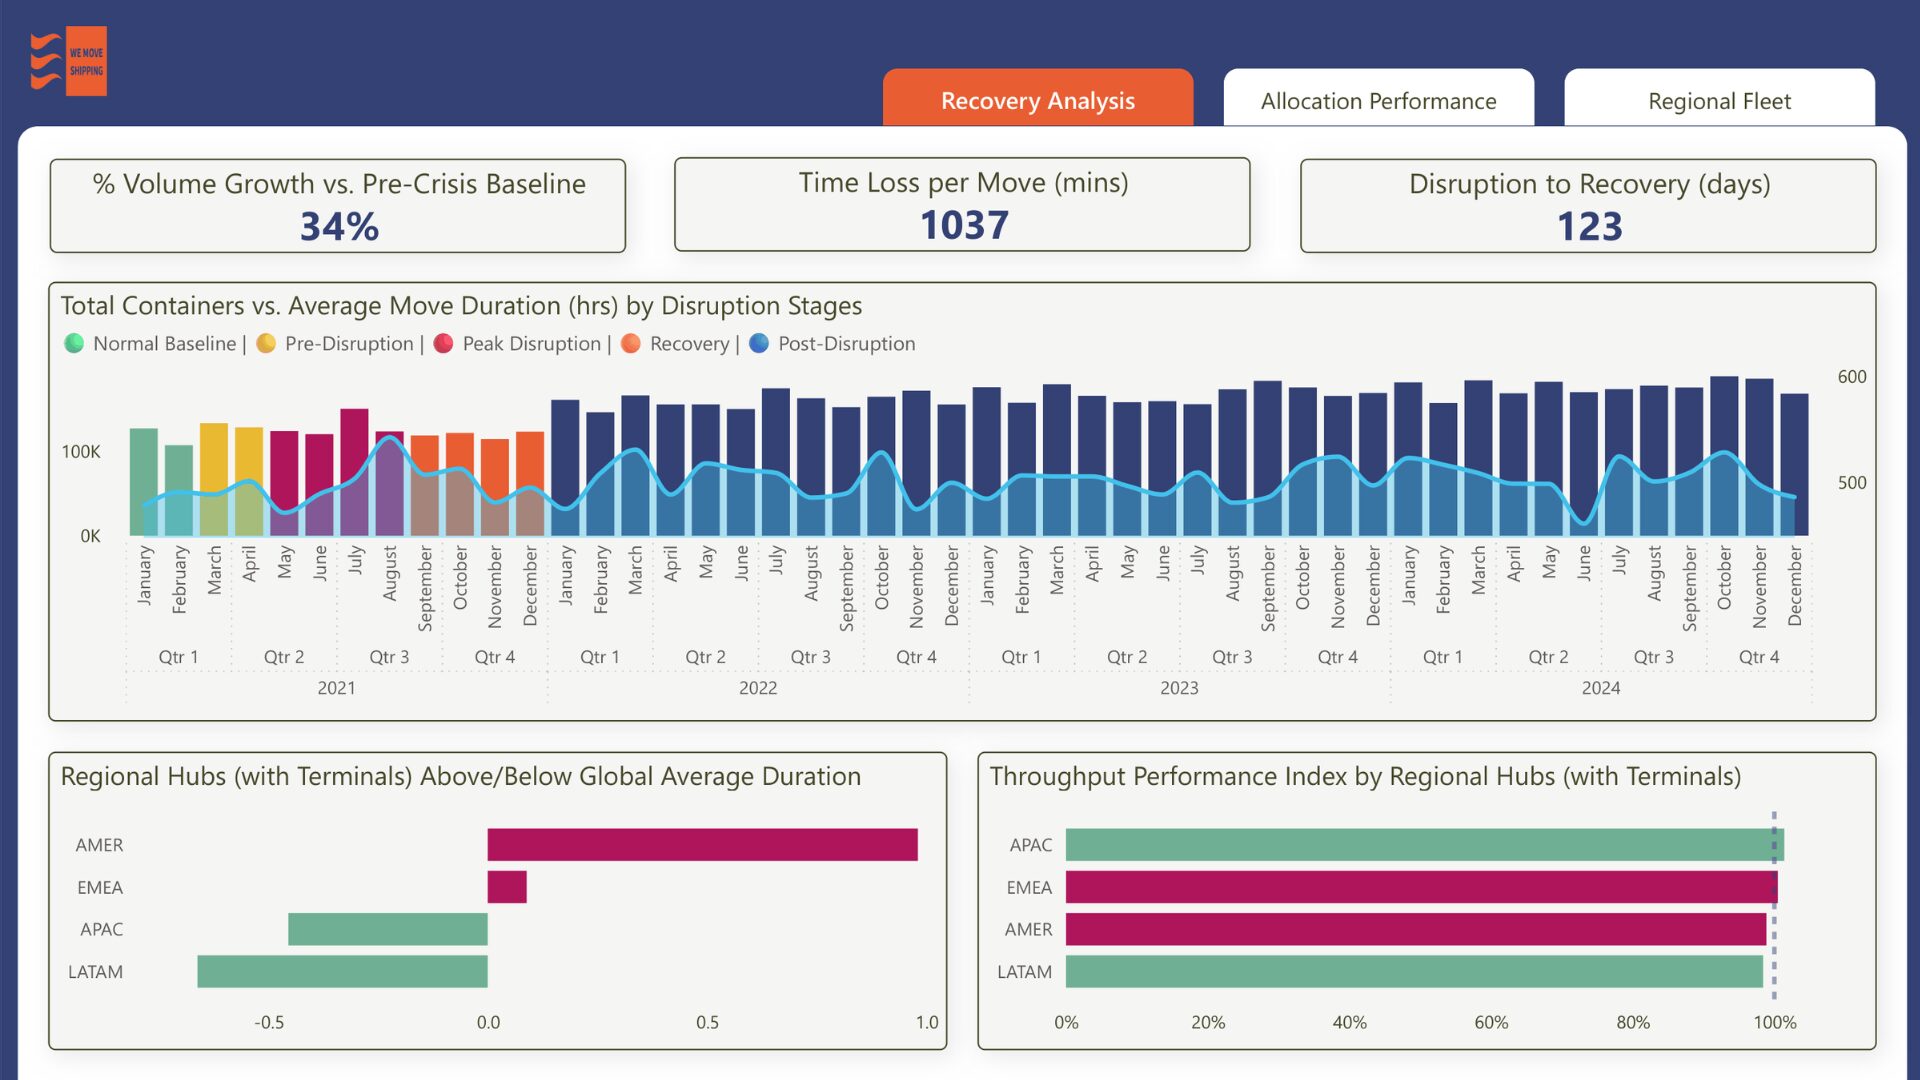
Task: Select the % Volume Growth KPI card
Action: 338,206
